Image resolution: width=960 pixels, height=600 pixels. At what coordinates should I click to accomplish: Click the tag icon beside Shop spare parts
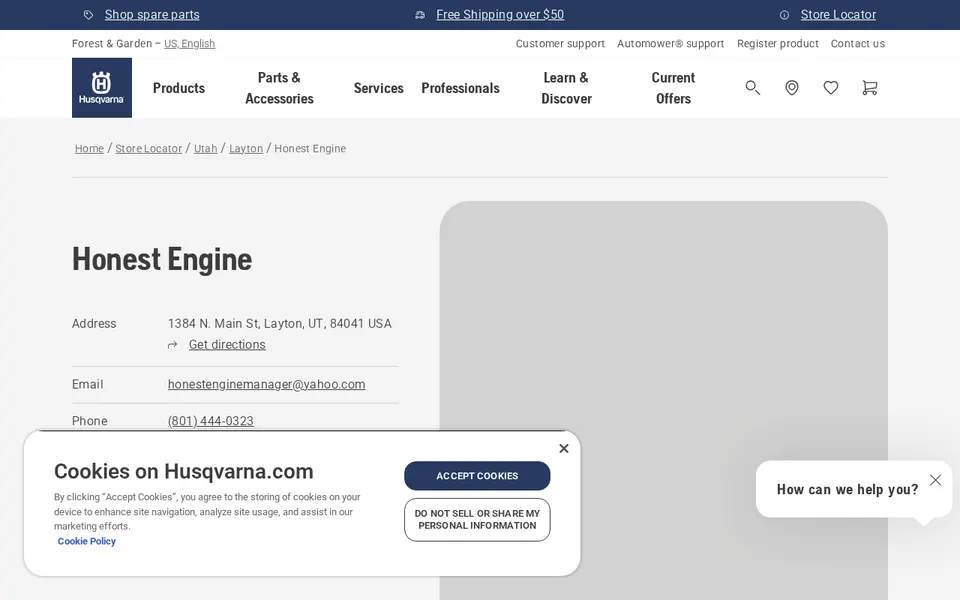point(89,15)
